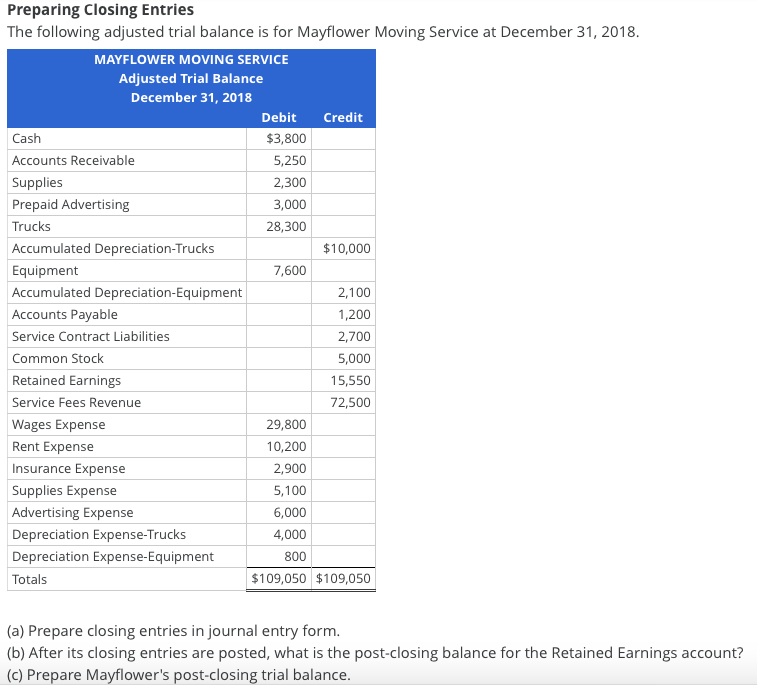Click the 'Accounts Payable' row label
757x685 pixels.
[65, 315]
